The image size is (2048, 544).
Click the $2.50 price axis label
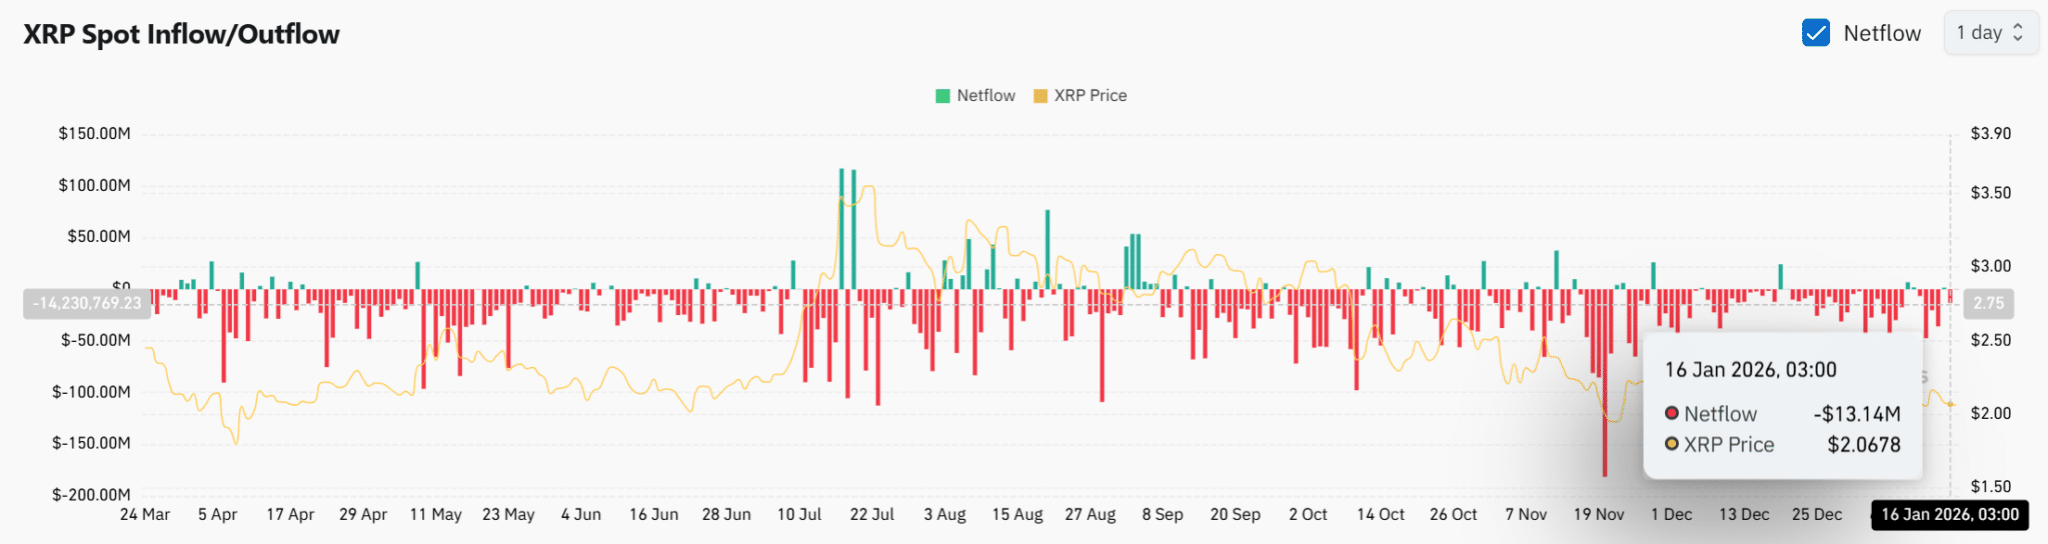coord(1990,340)
